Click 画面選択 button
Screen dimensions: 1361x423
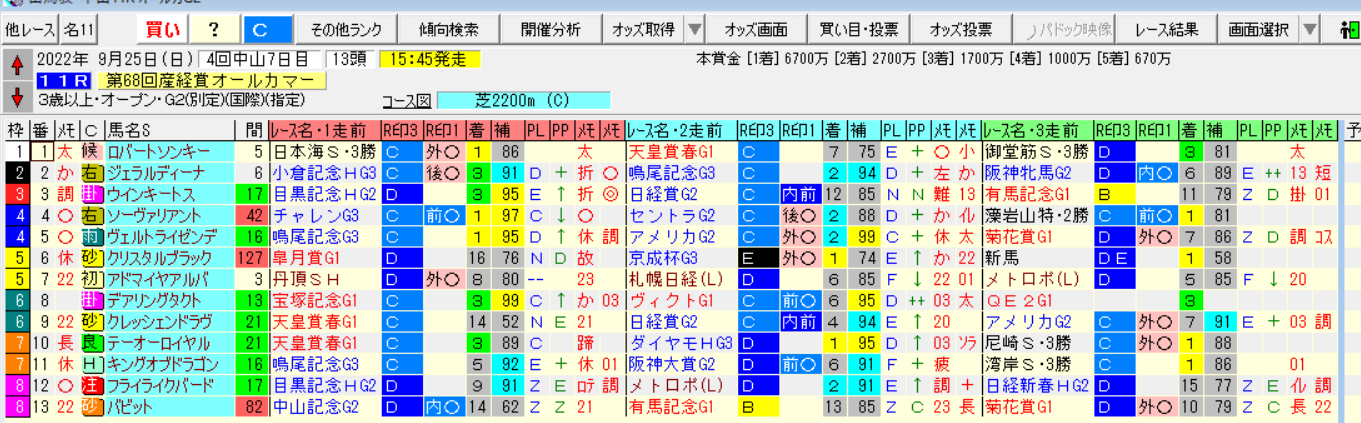(x=1258, y=30)
